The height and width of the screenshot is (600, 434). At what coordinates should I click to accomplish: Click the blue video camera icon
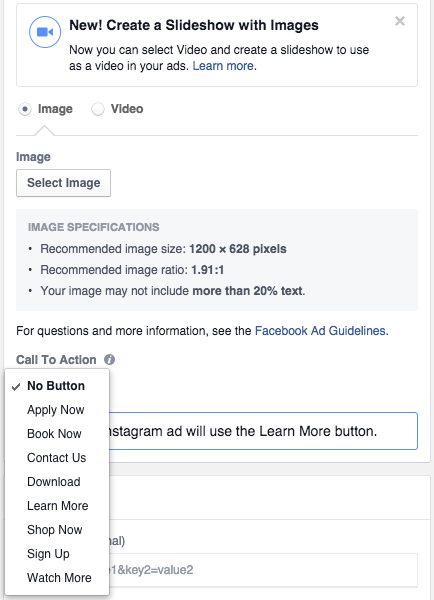tap(45, 32)
